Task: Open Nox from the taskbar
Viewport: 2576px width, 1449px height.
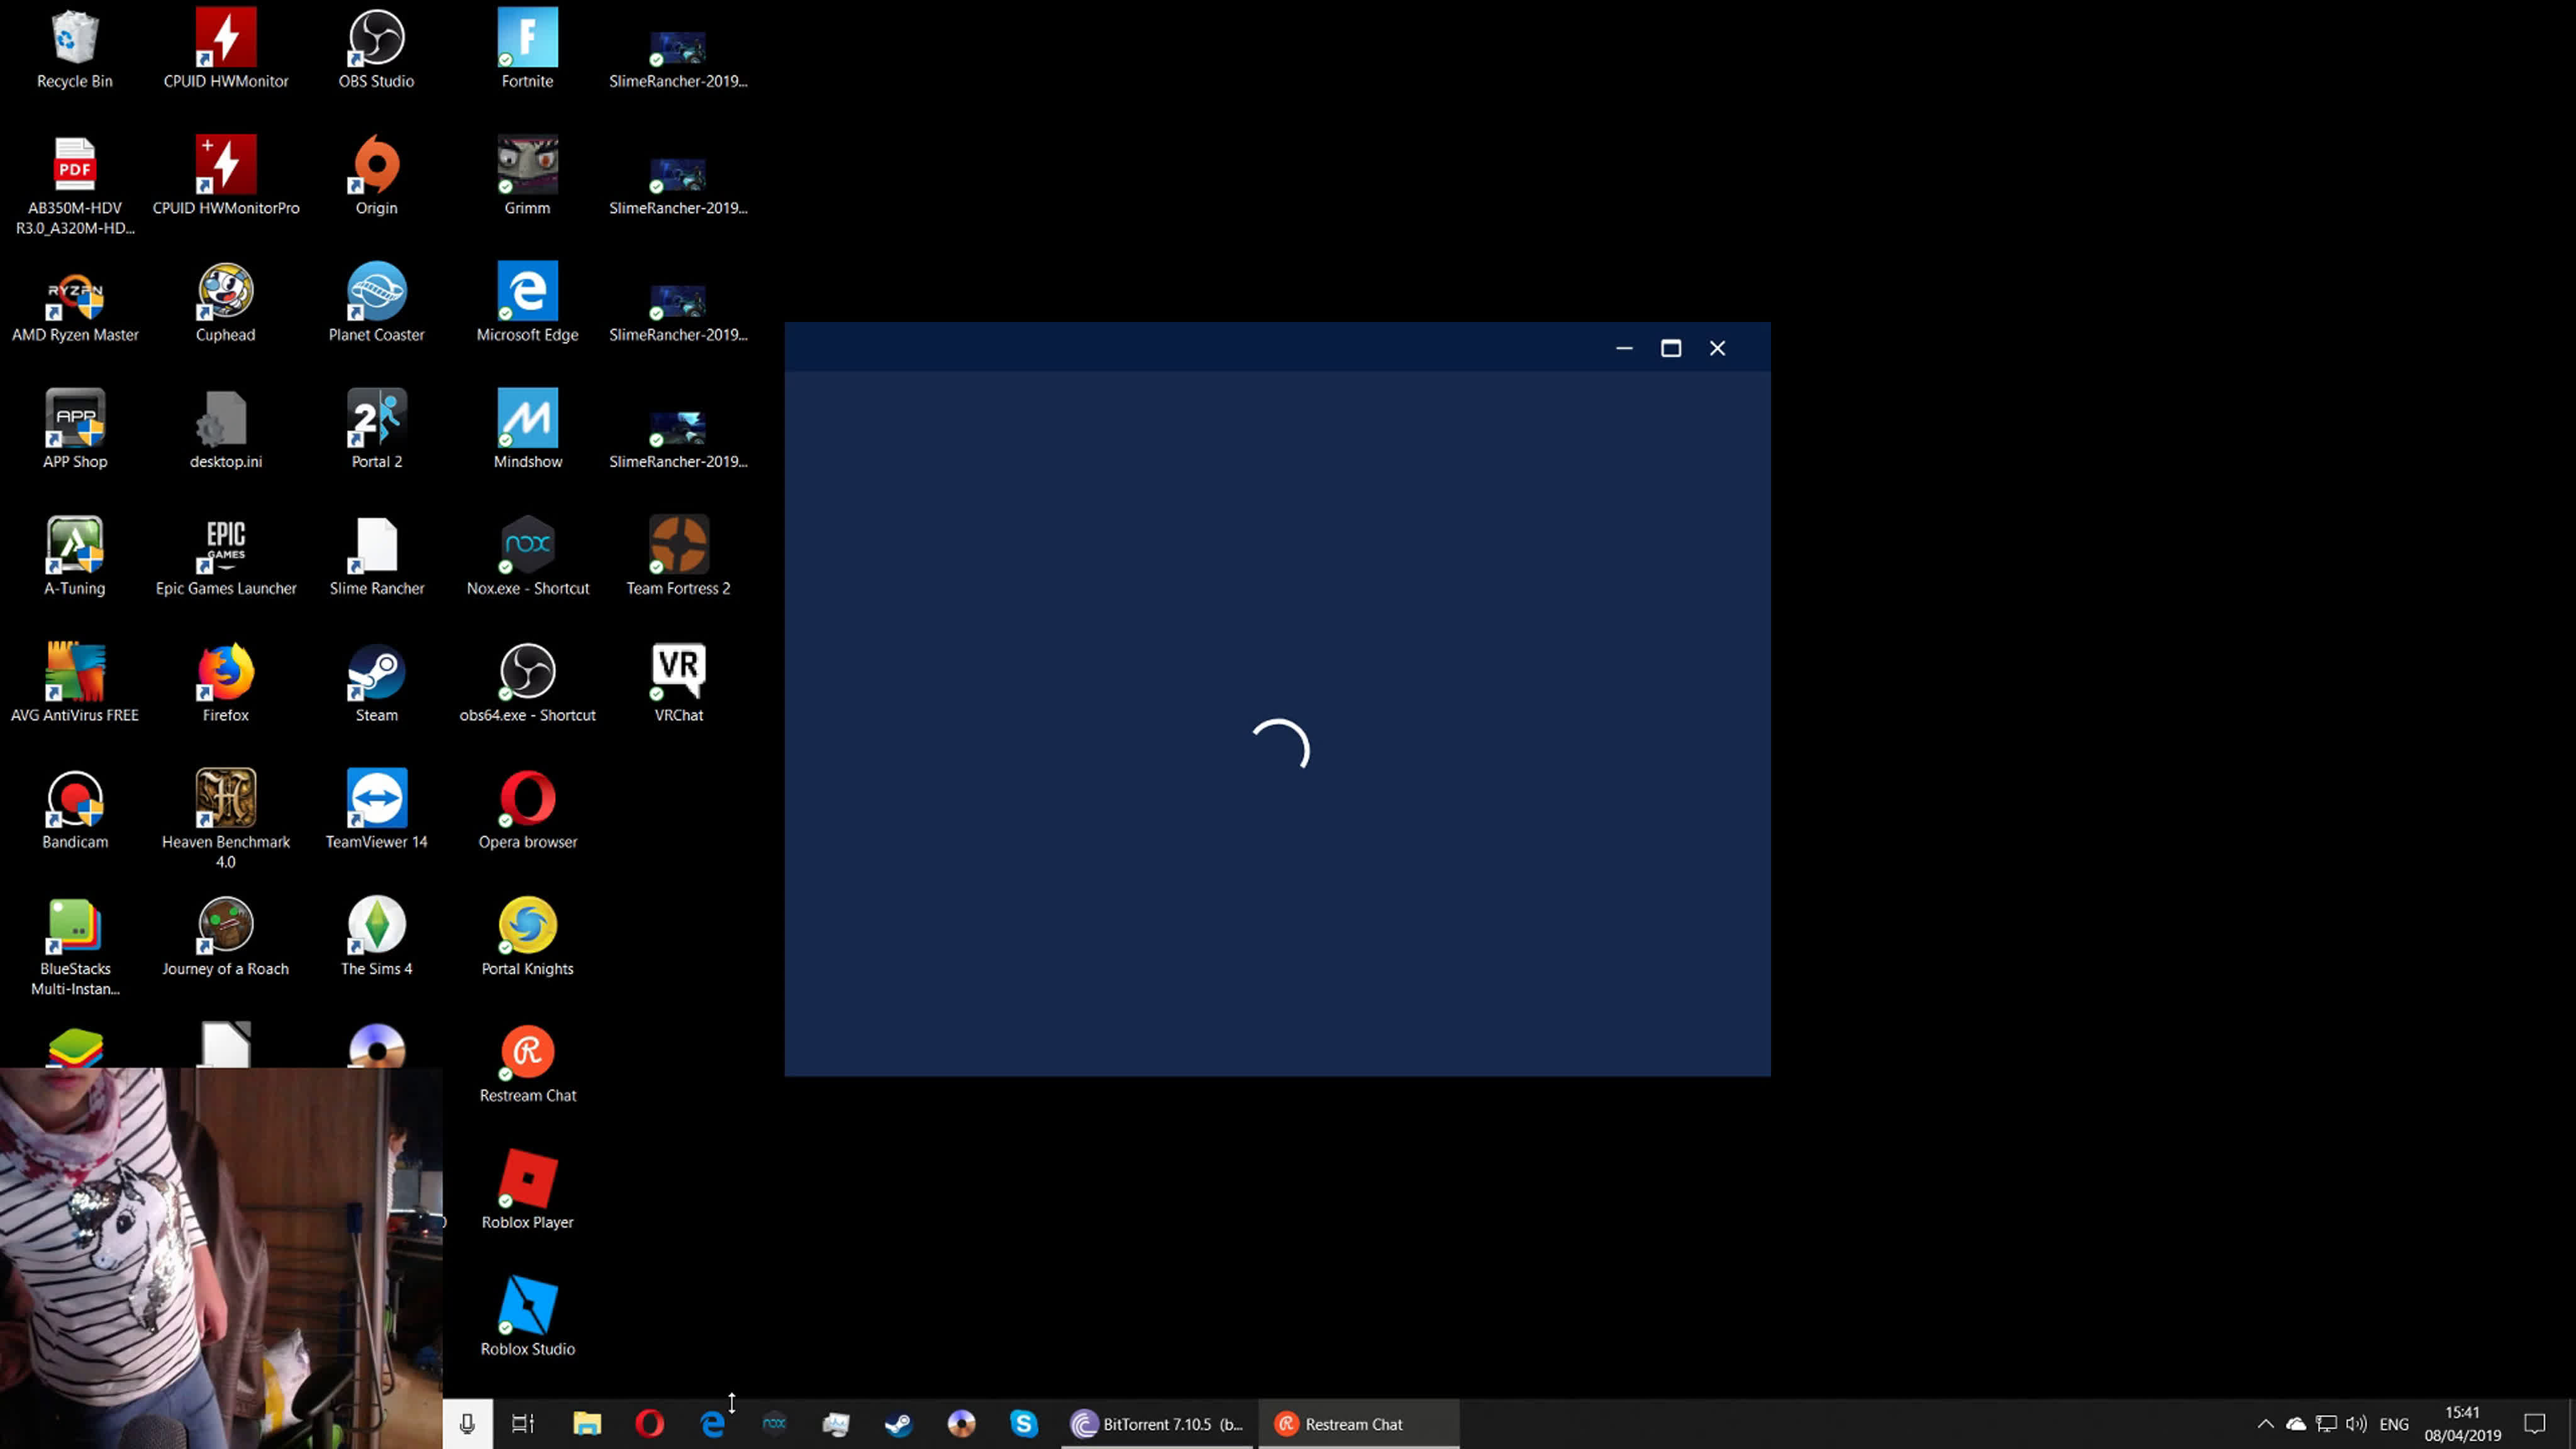Action: (x=774, y=1424)
